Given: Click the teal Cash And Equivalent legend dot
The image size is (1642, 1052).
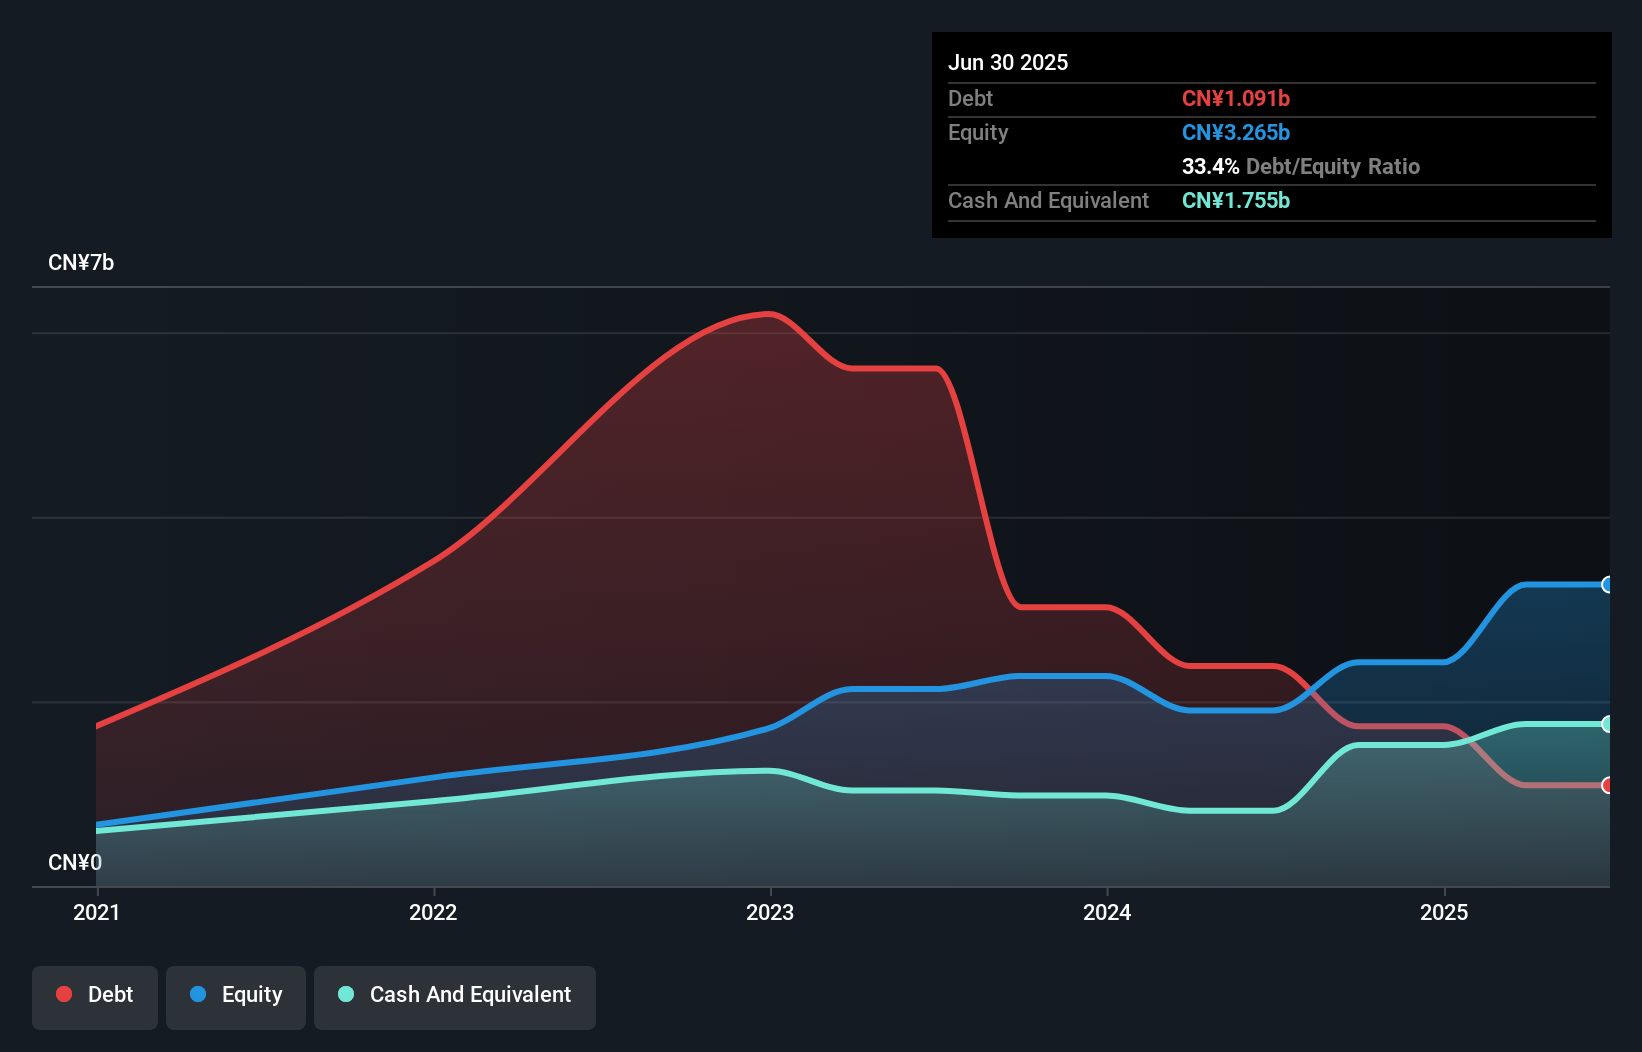Looking at the screenshot, I should coord(345,994).
